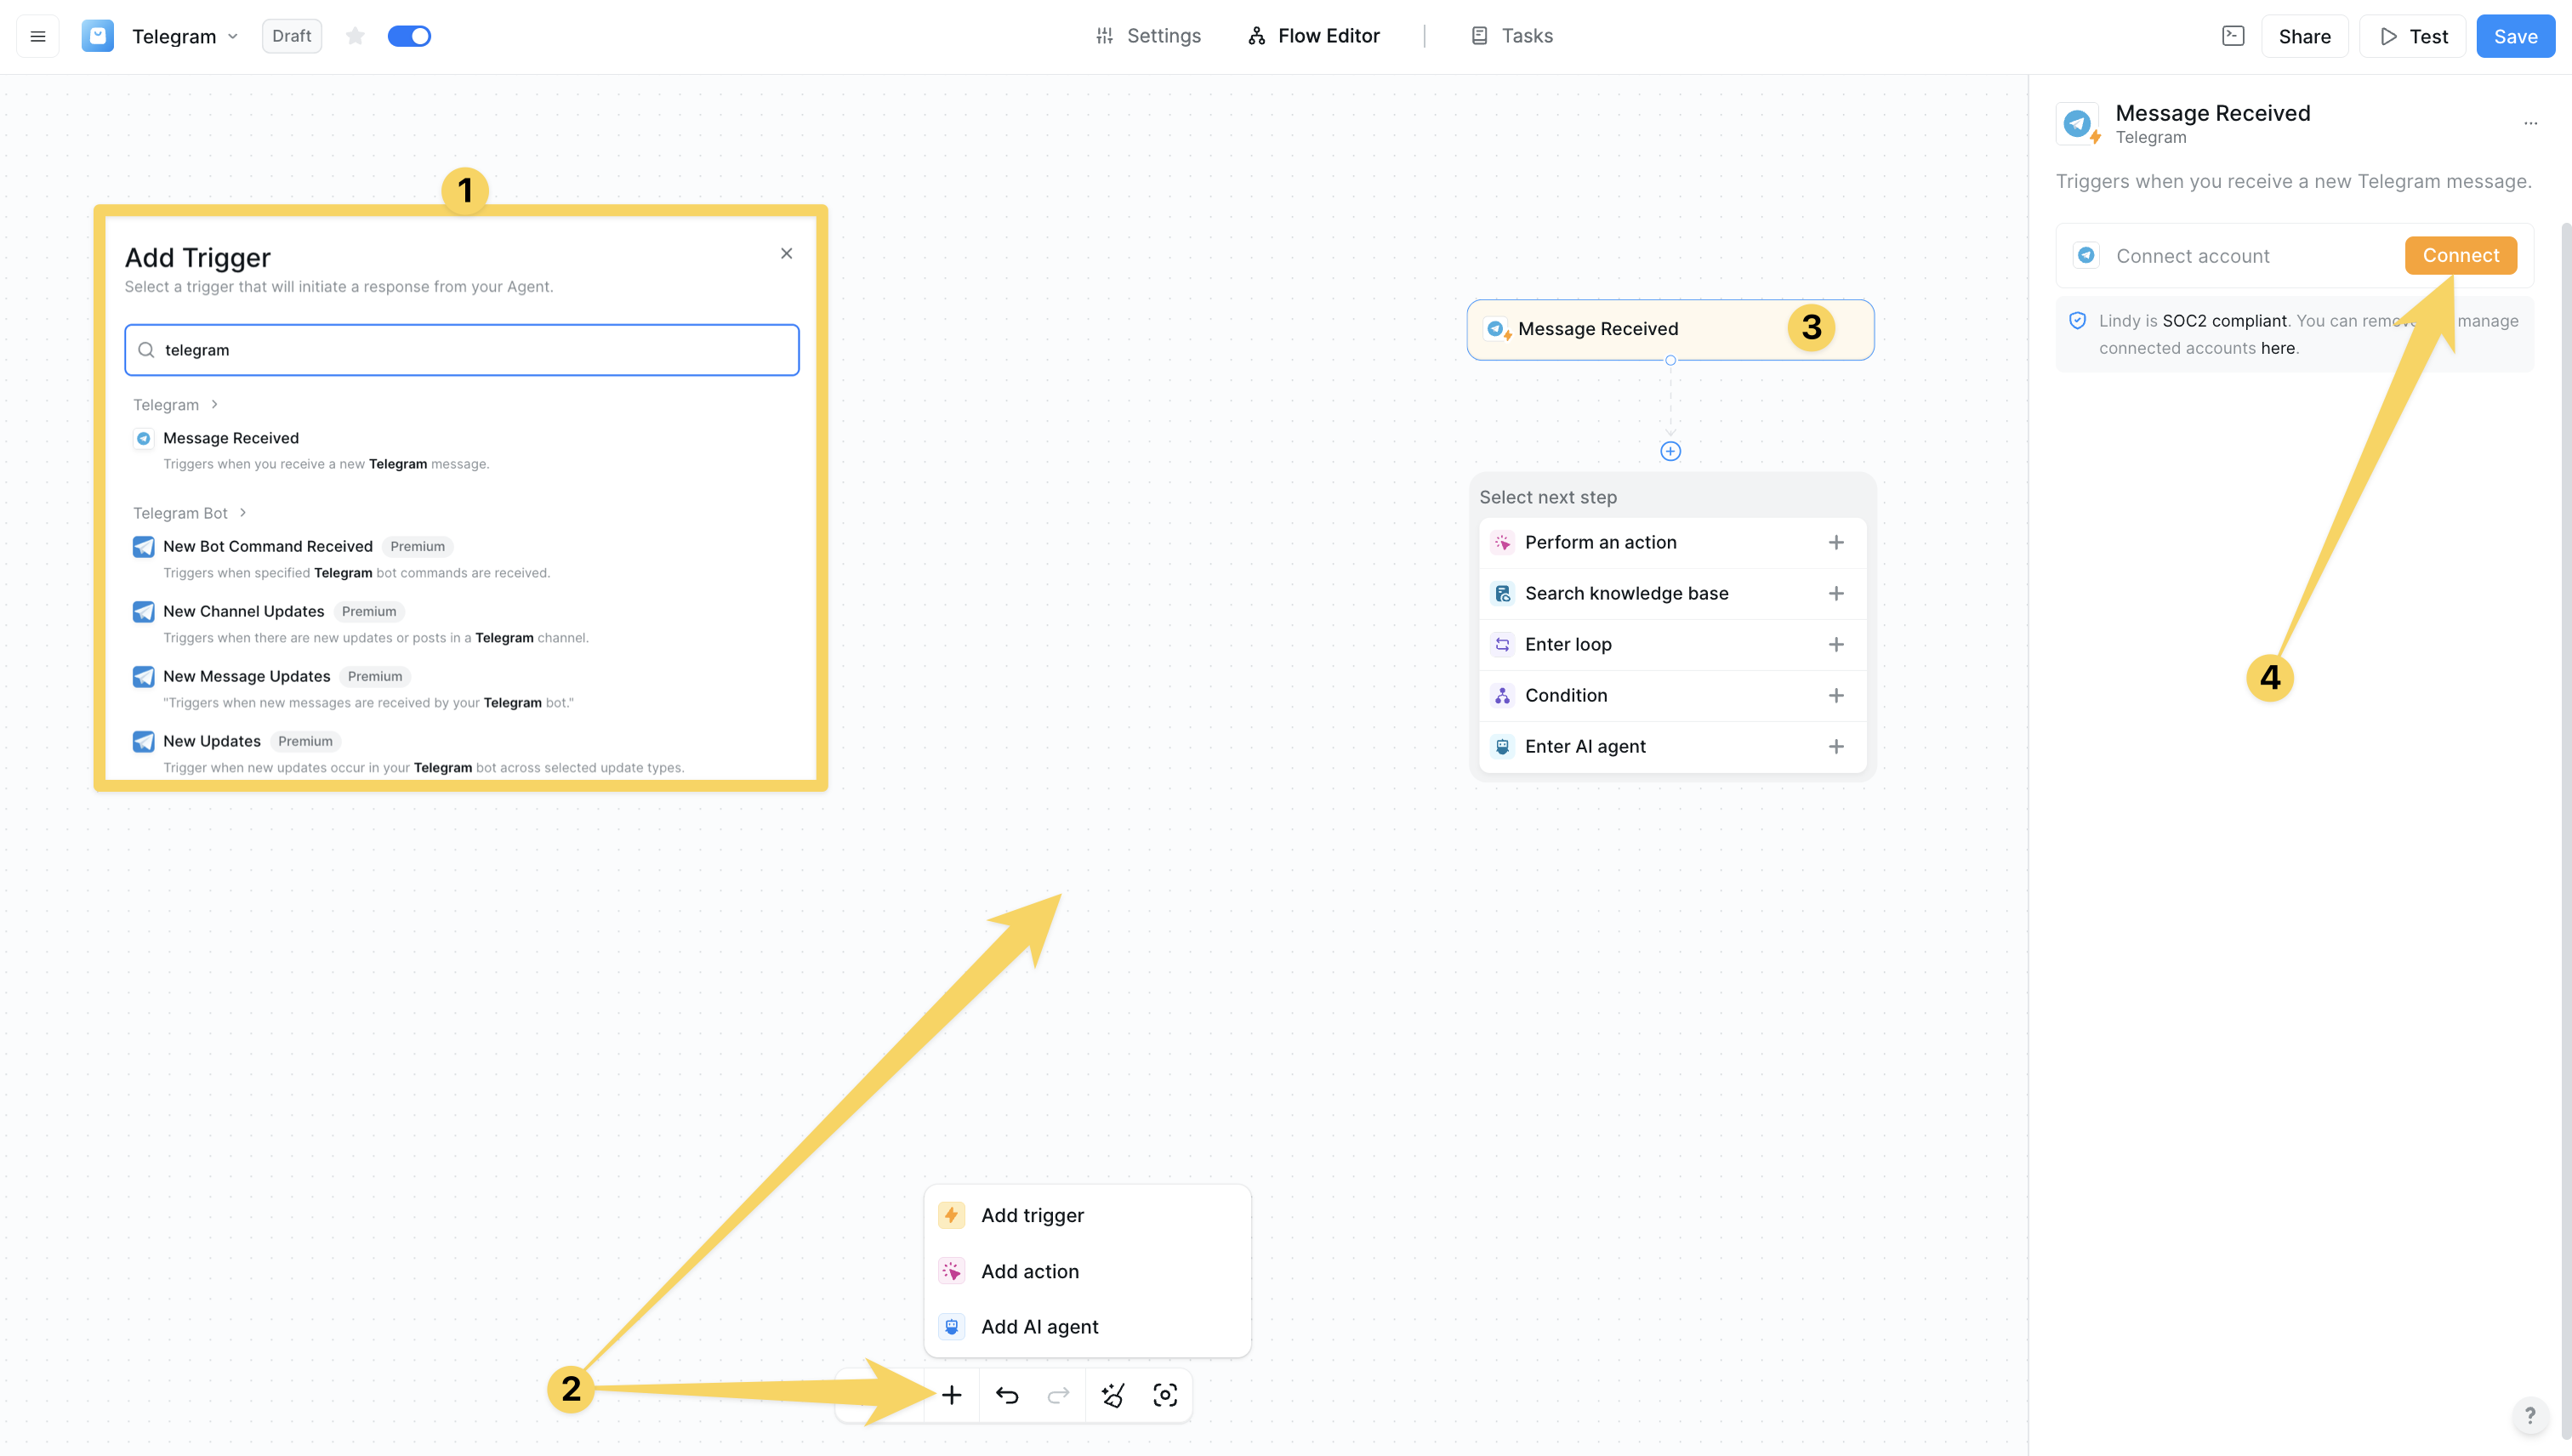Open three-dot menu for Message Received
Viewport: 2572px width, 1456px height.
(x=2530, y=123)
